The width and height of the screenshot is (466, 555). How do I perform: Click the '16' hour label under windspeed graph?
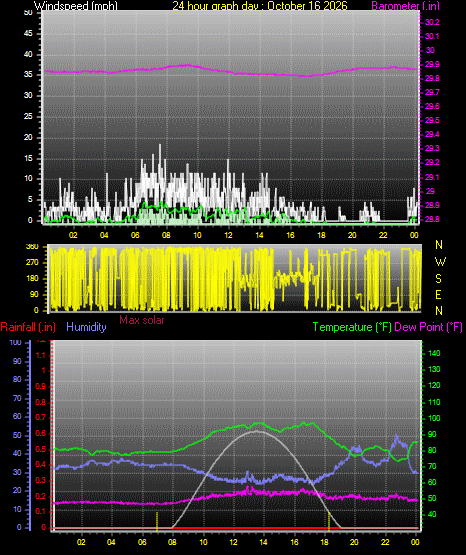(290, 235)
